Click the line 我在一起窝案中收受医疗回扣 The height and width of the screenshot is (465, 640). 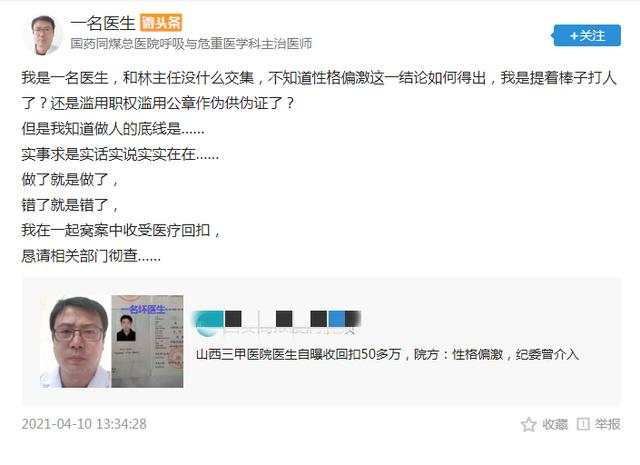pyautogui.click(x=121, y=231)
